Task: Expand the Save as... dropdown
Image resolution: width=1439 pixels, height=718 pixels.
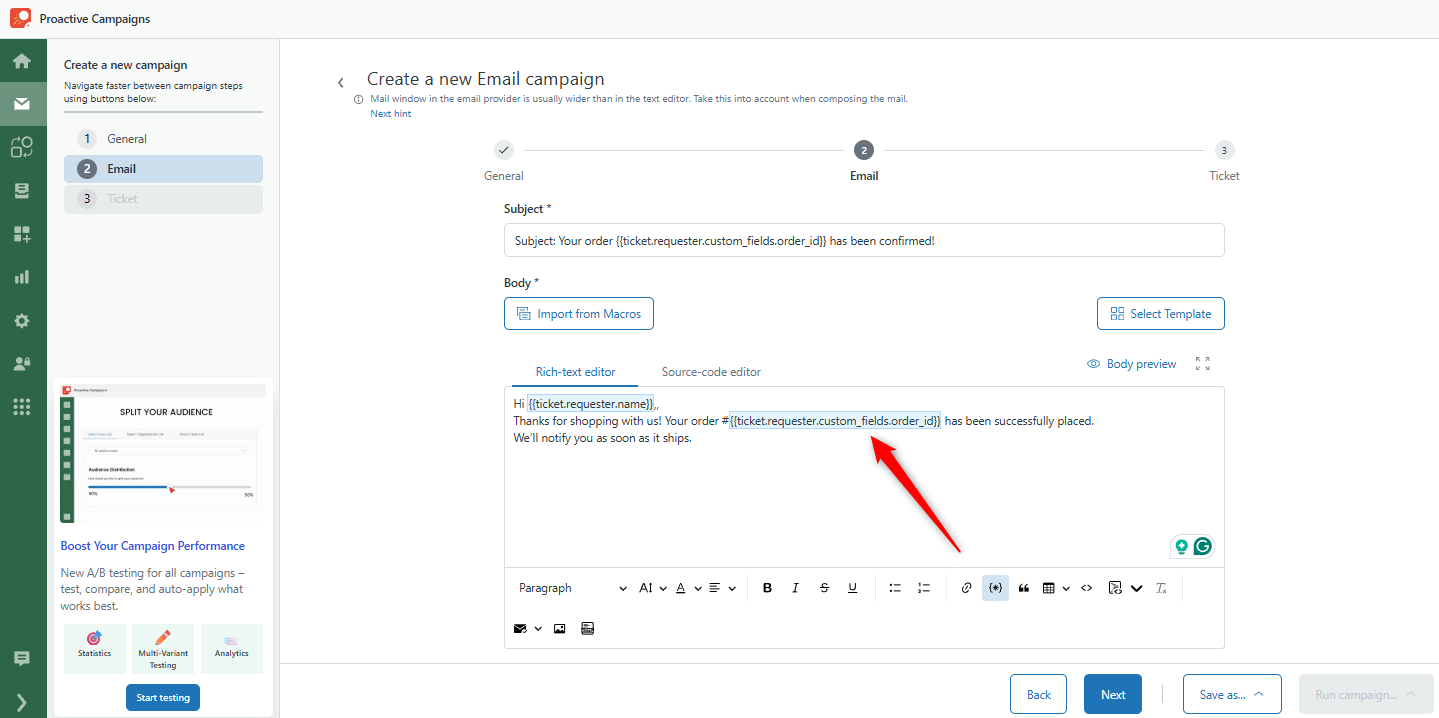Action: tap(1231, 694)
